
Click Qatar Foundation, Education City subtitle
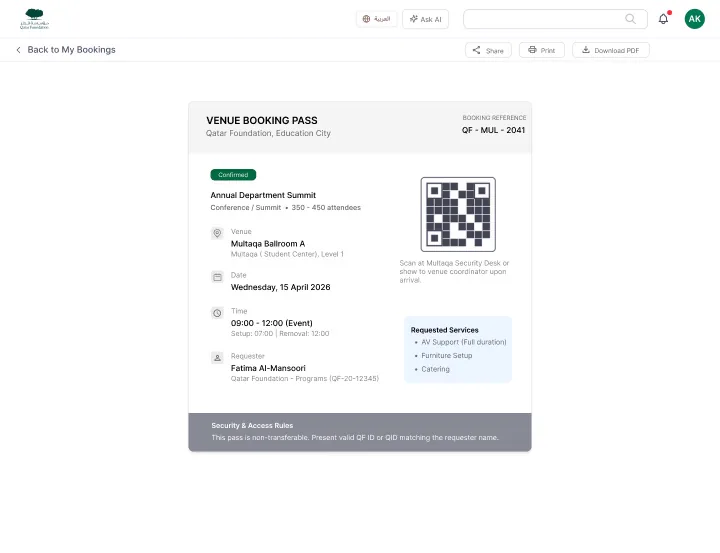point(268,133)
